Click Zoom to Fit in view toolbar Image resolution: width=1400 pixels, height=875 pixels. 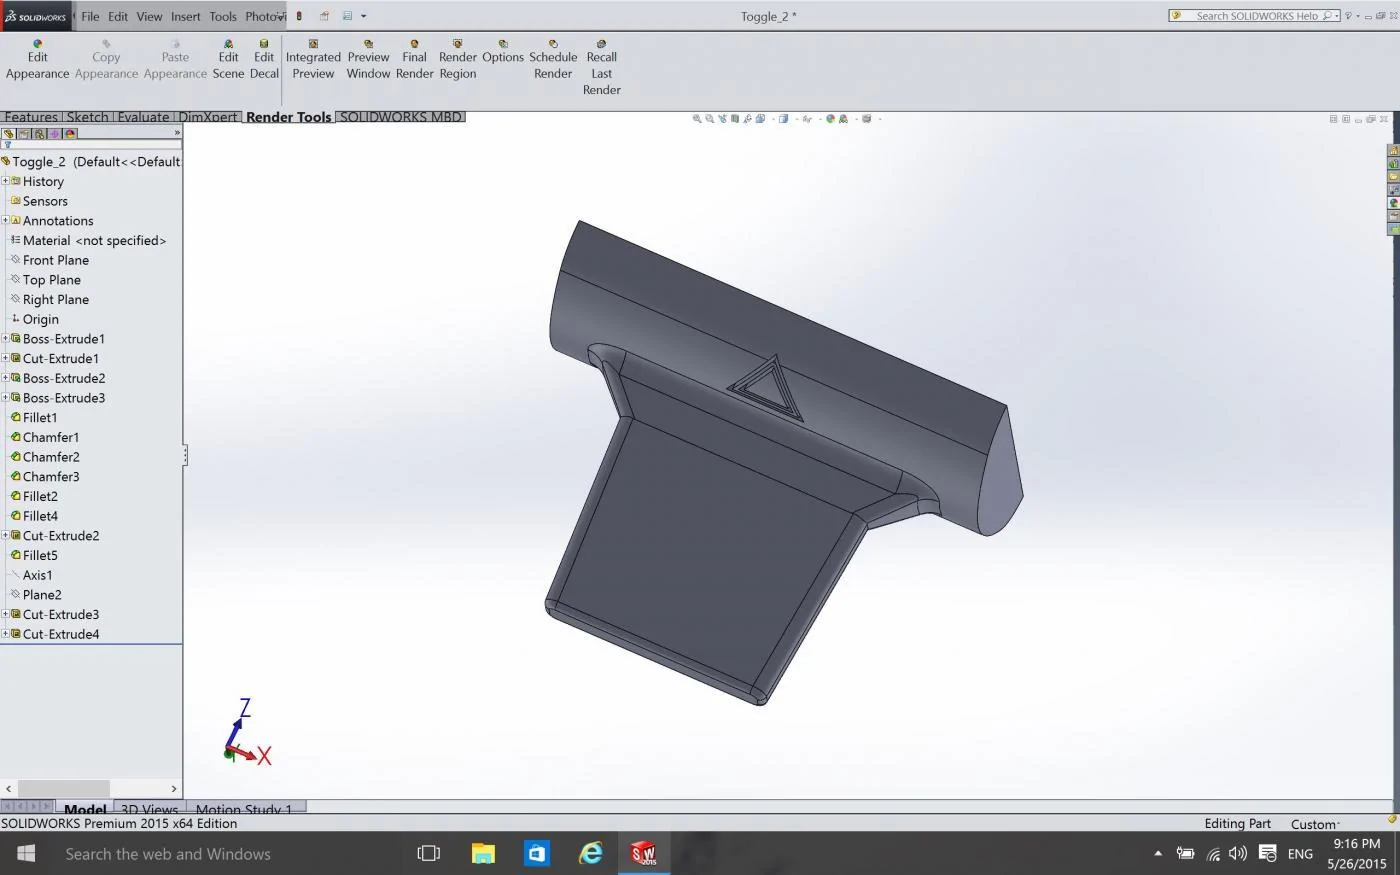(697, 119)
